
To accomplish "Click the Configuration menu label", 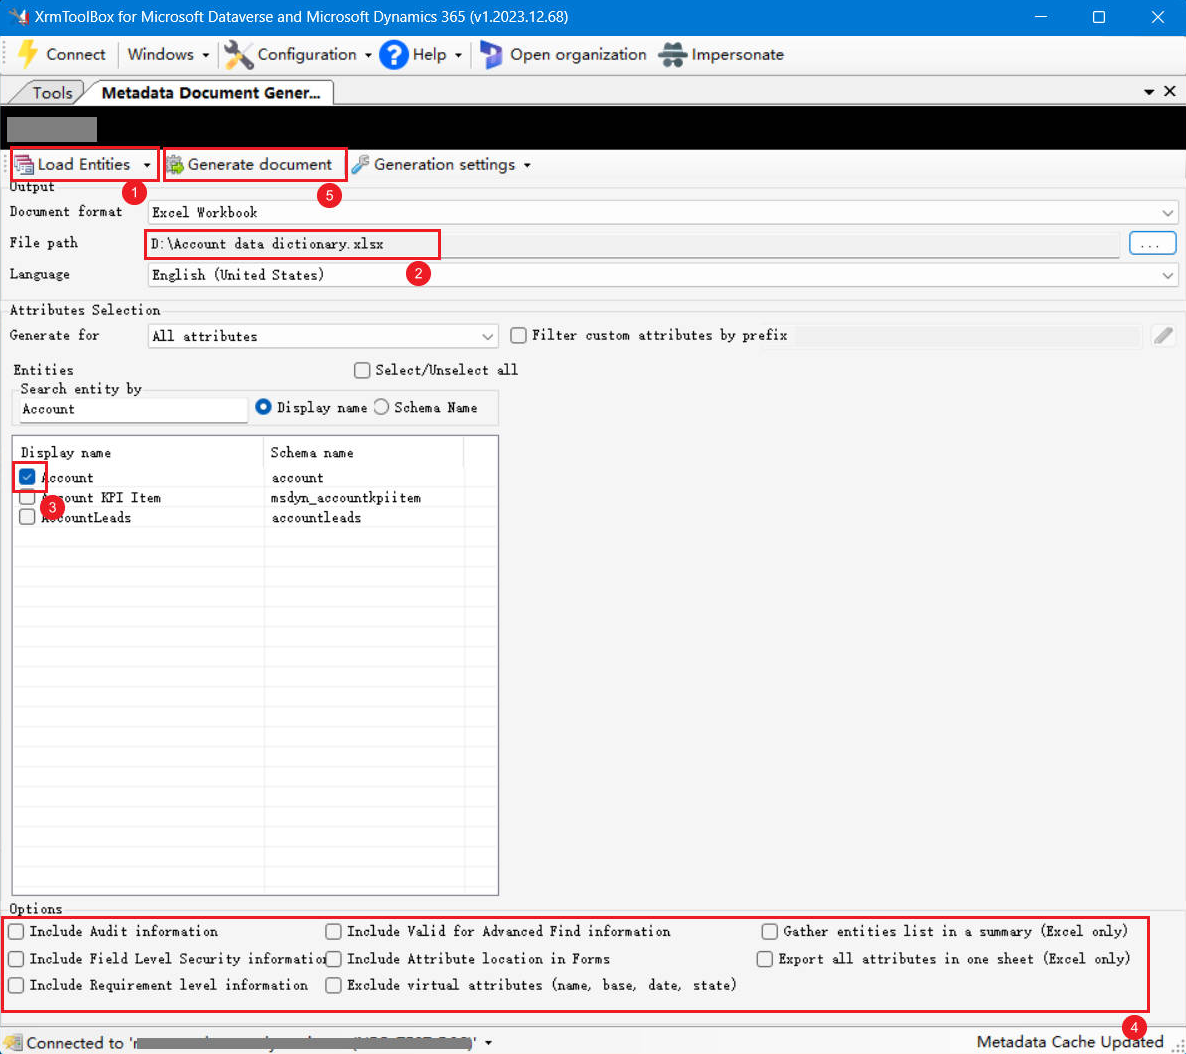I will pyautogui.click(x=307, y=54).
